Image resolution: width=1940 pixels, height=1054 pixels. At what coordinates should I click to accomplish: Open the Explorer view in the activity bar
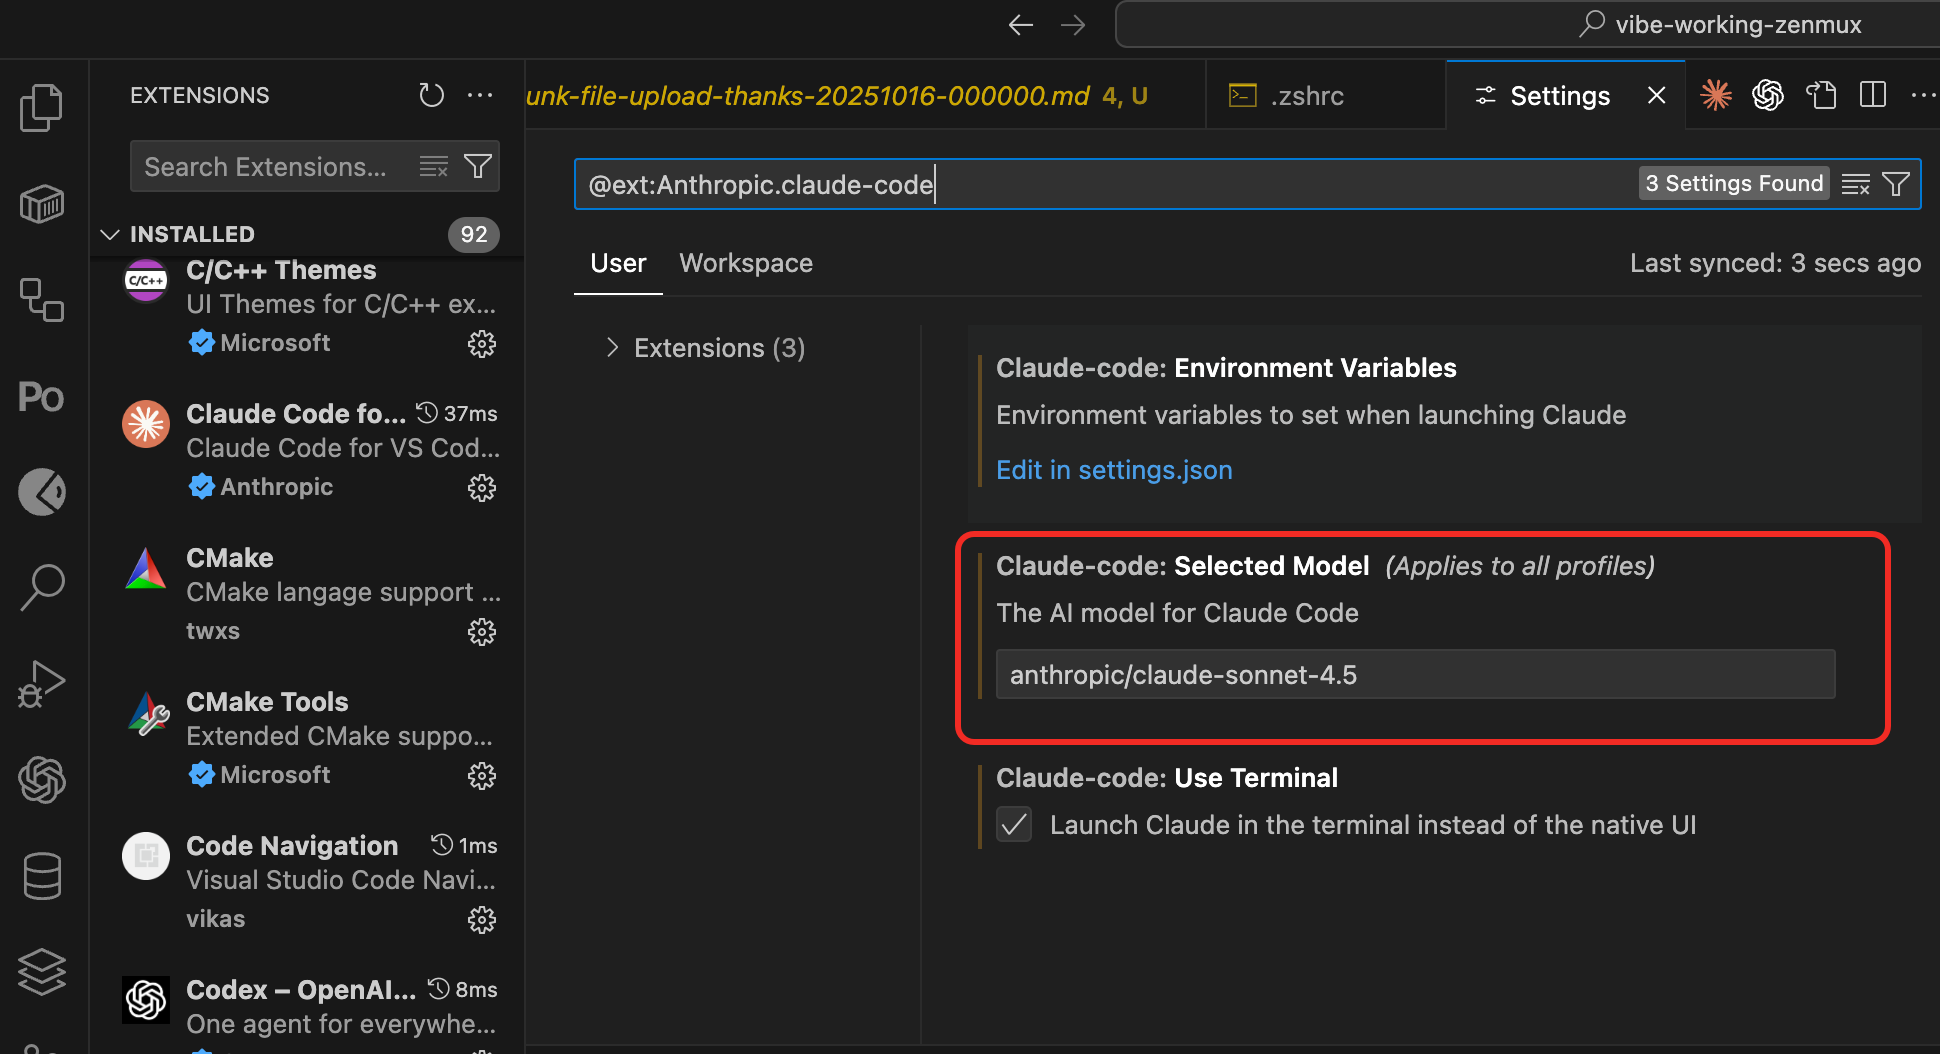41,107
